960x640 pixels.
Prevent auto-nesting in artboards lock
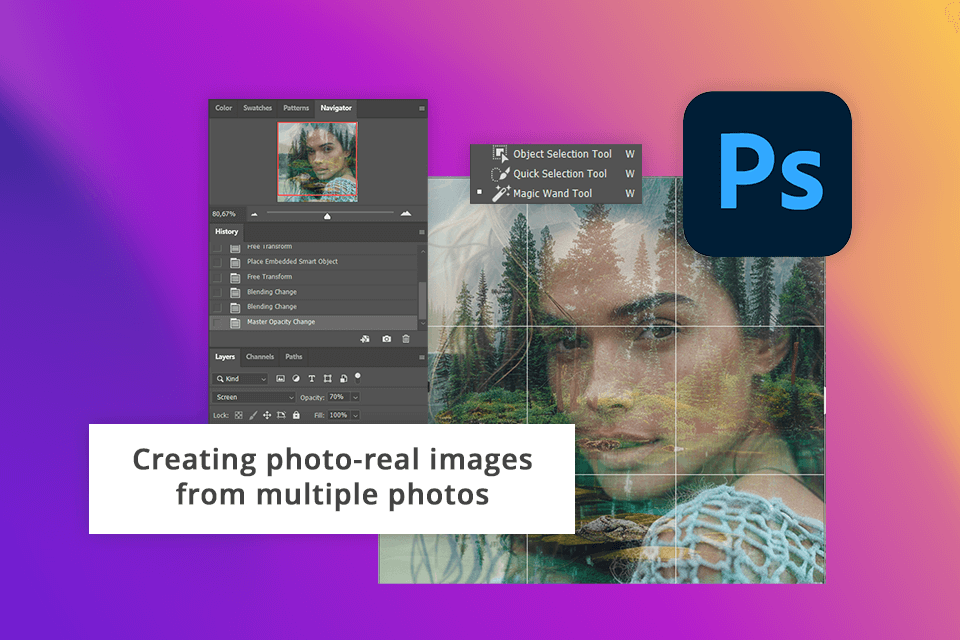282,415
